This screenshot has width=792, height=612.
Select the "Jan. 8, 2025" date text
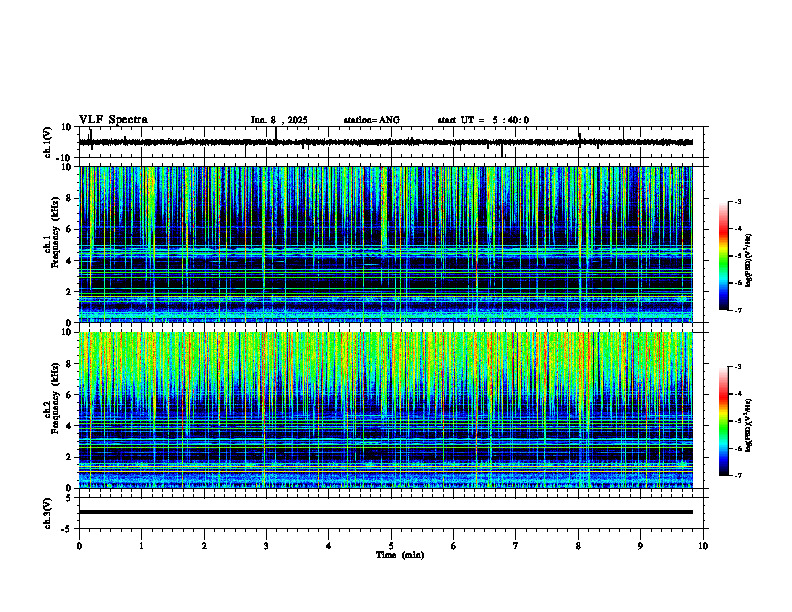click(279, 120)
